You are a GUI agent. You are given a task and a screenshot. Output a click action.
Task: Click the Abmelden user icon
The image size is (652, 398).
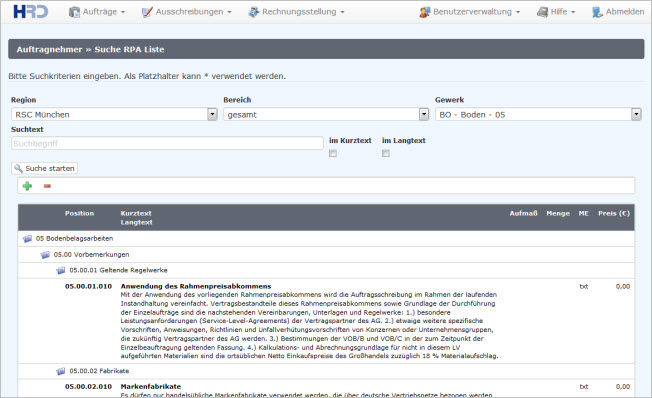pos(597,12)
